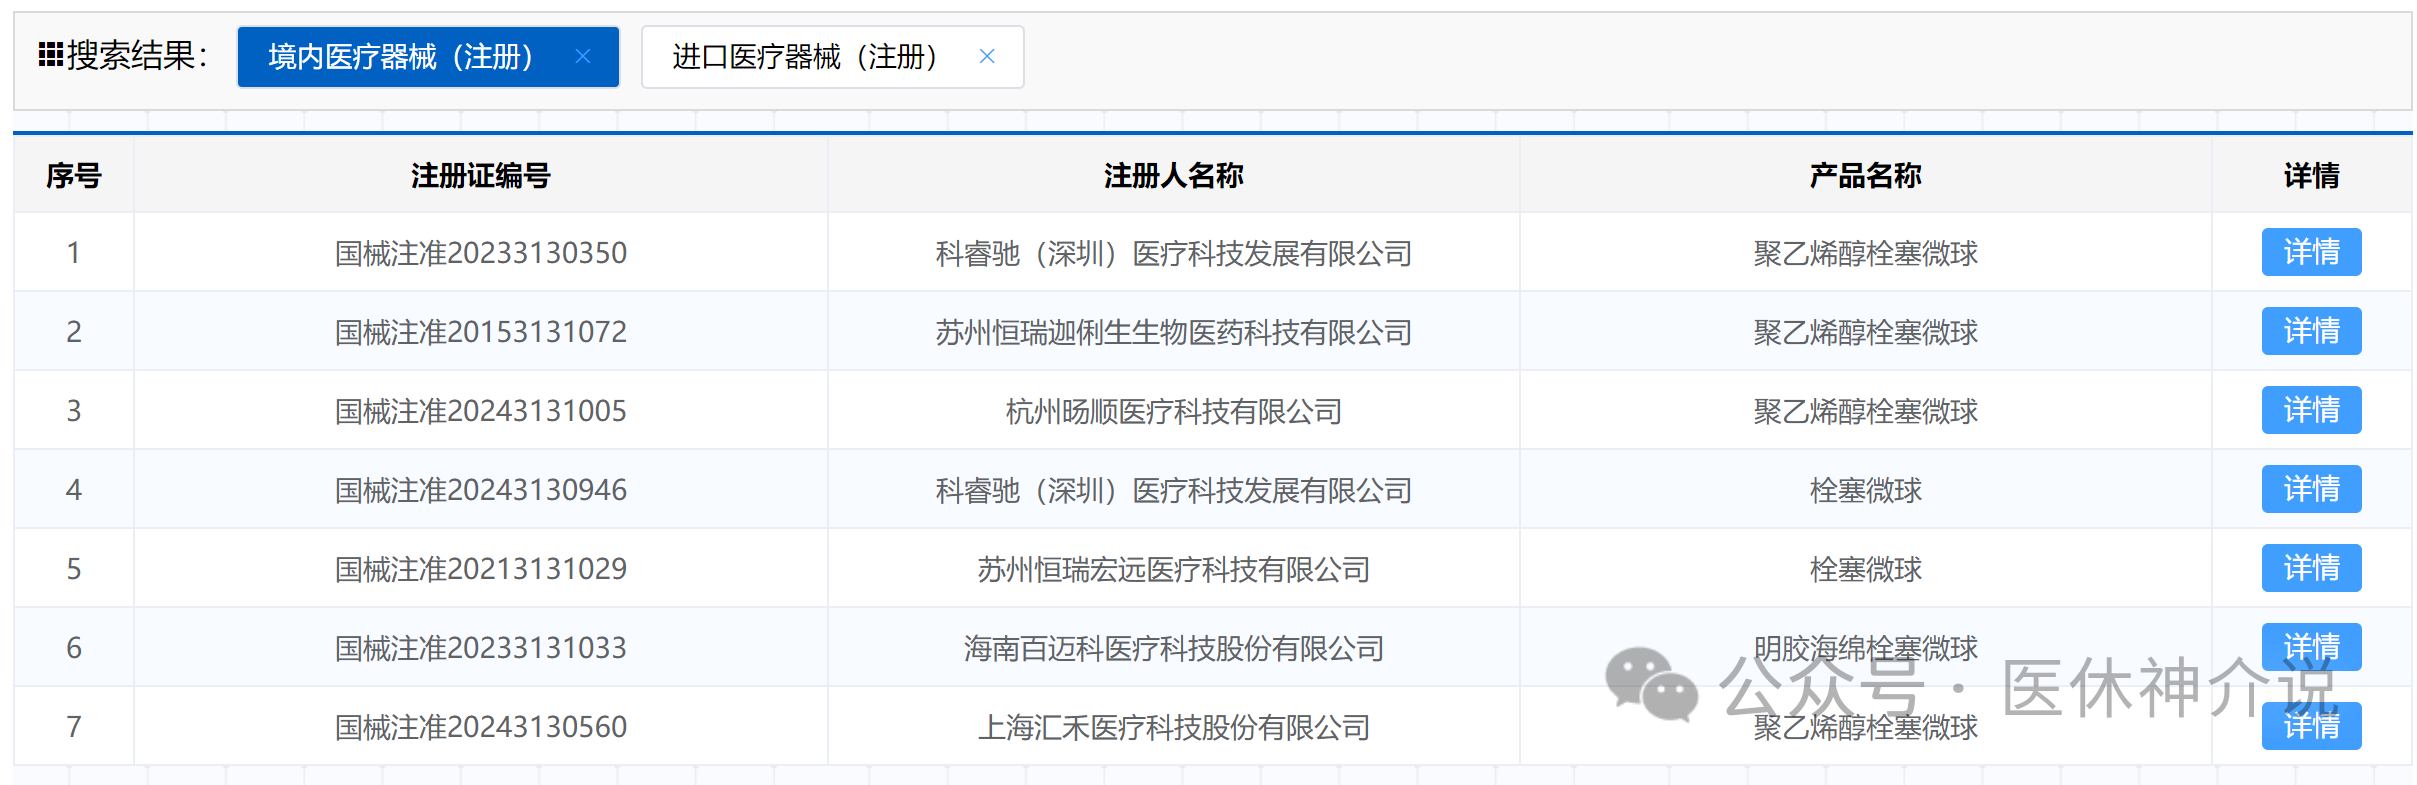Click 科睿驰（深圳）医疗科技发展有限公司 in row 1
This screenshot has width=2417, height=785.
[x=1174, y=253]
